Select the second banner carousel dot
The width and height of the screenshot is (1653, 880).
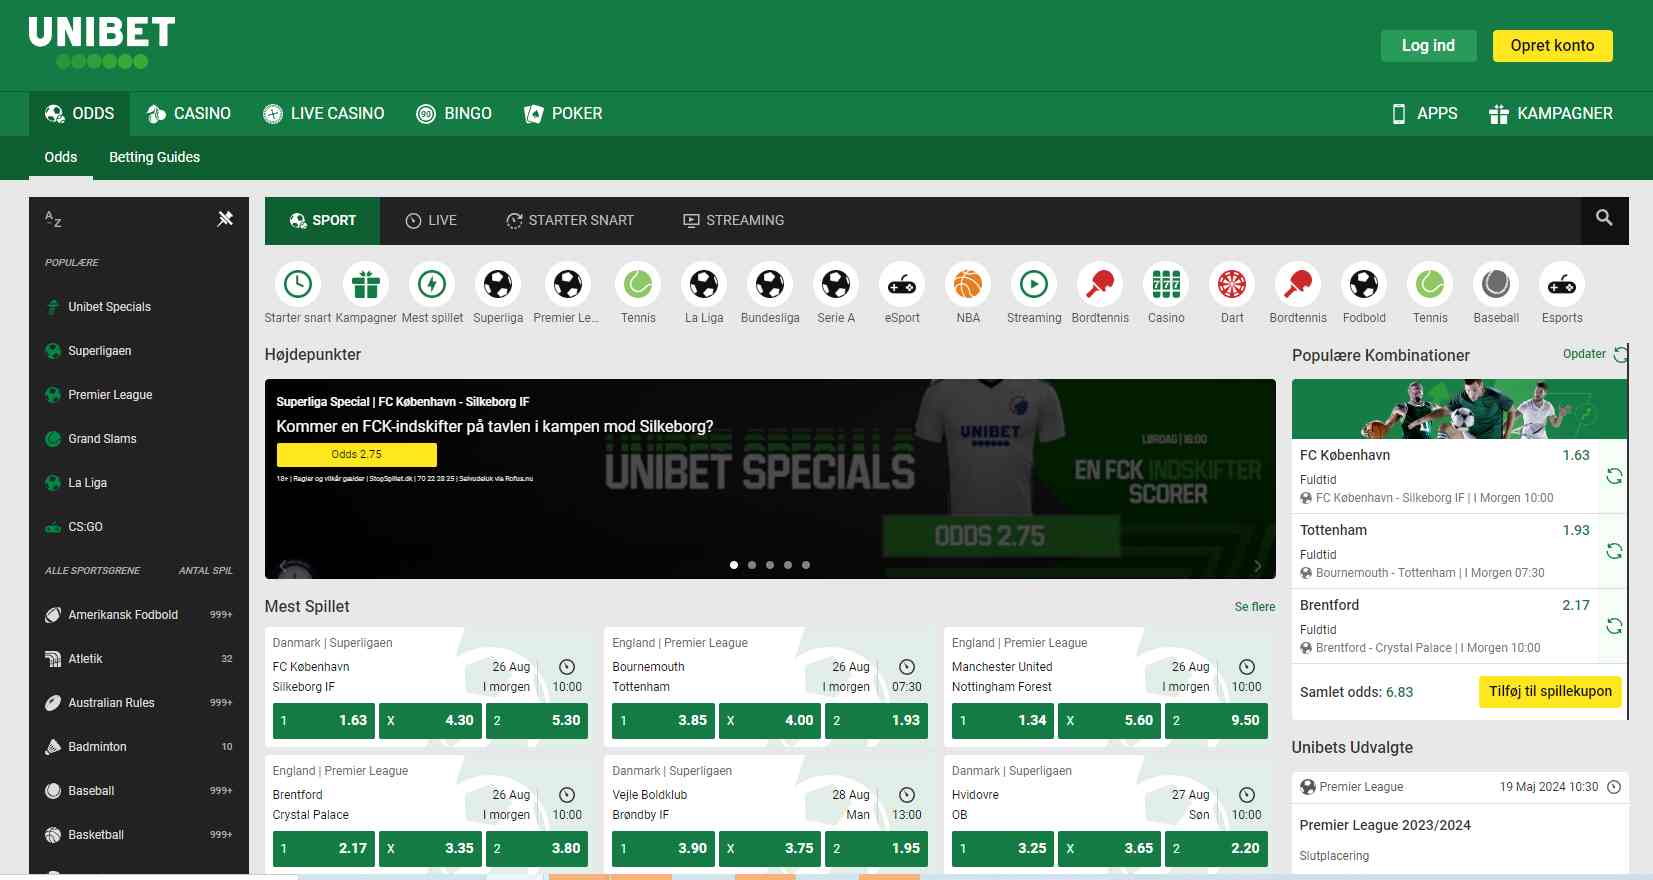[752, 565]
